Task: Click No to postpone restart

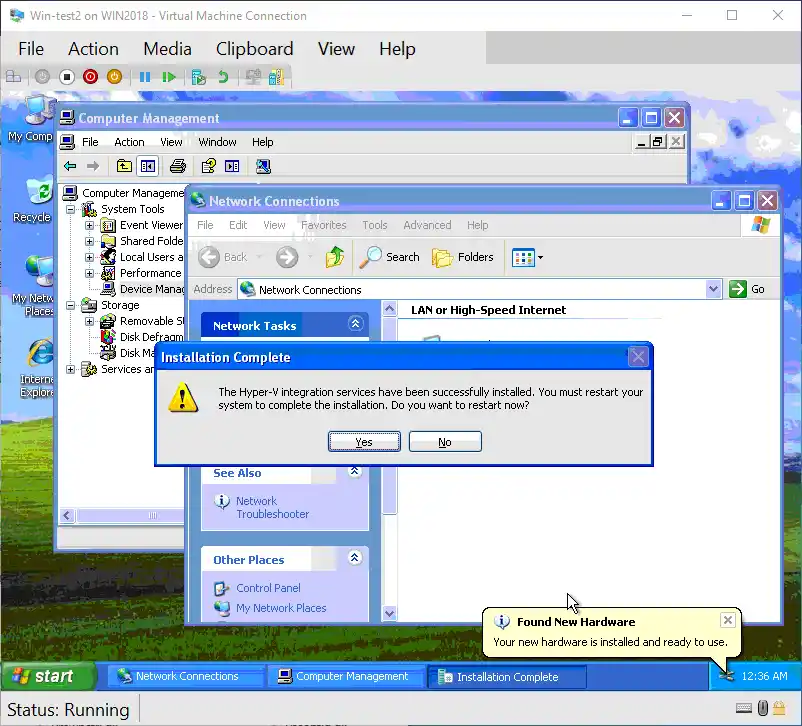Action: [445, 442]
